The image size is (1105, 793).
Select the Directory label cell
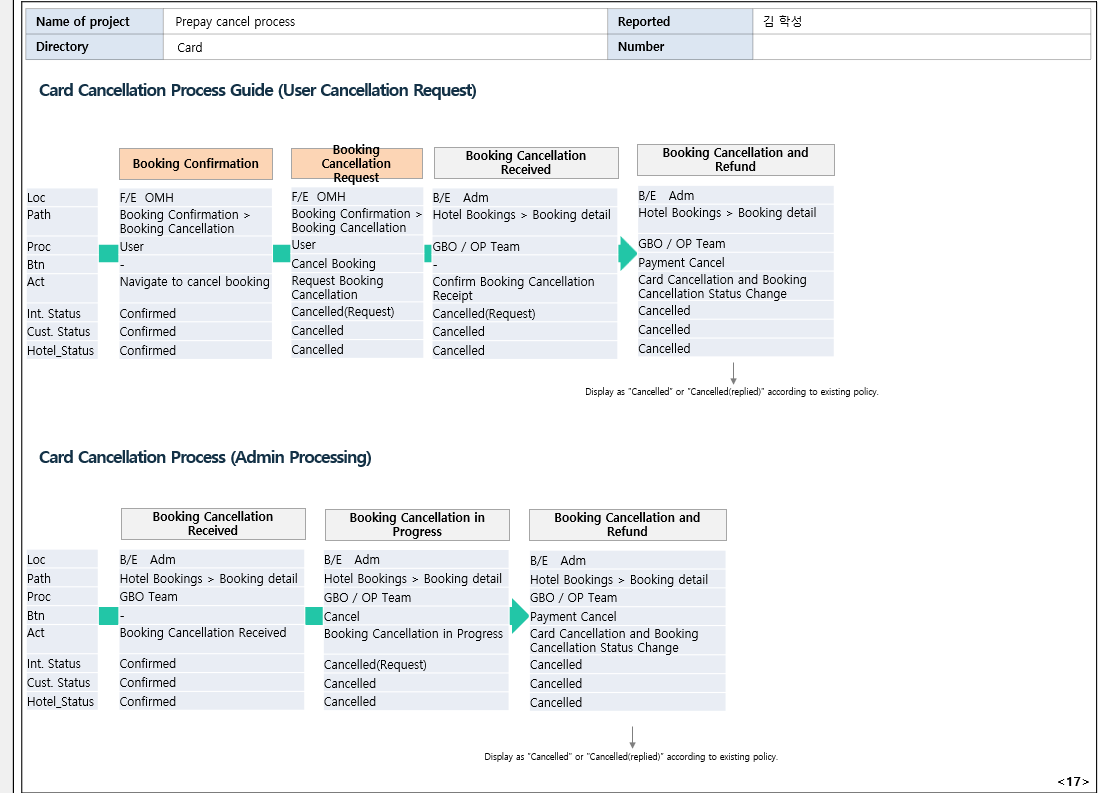[95, 47]
